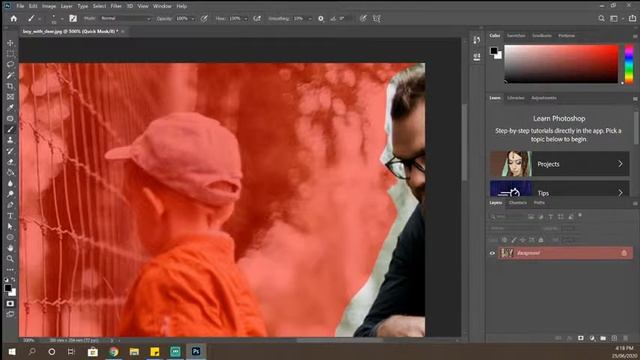Select the Lasso tool
Image resolution: width=640 pixels, height=360 pixels.
pos(11,64)
